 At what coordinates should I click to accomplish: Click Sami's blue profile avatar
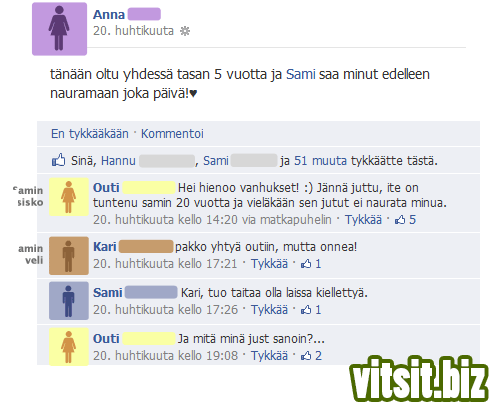[x=69, y=301]
